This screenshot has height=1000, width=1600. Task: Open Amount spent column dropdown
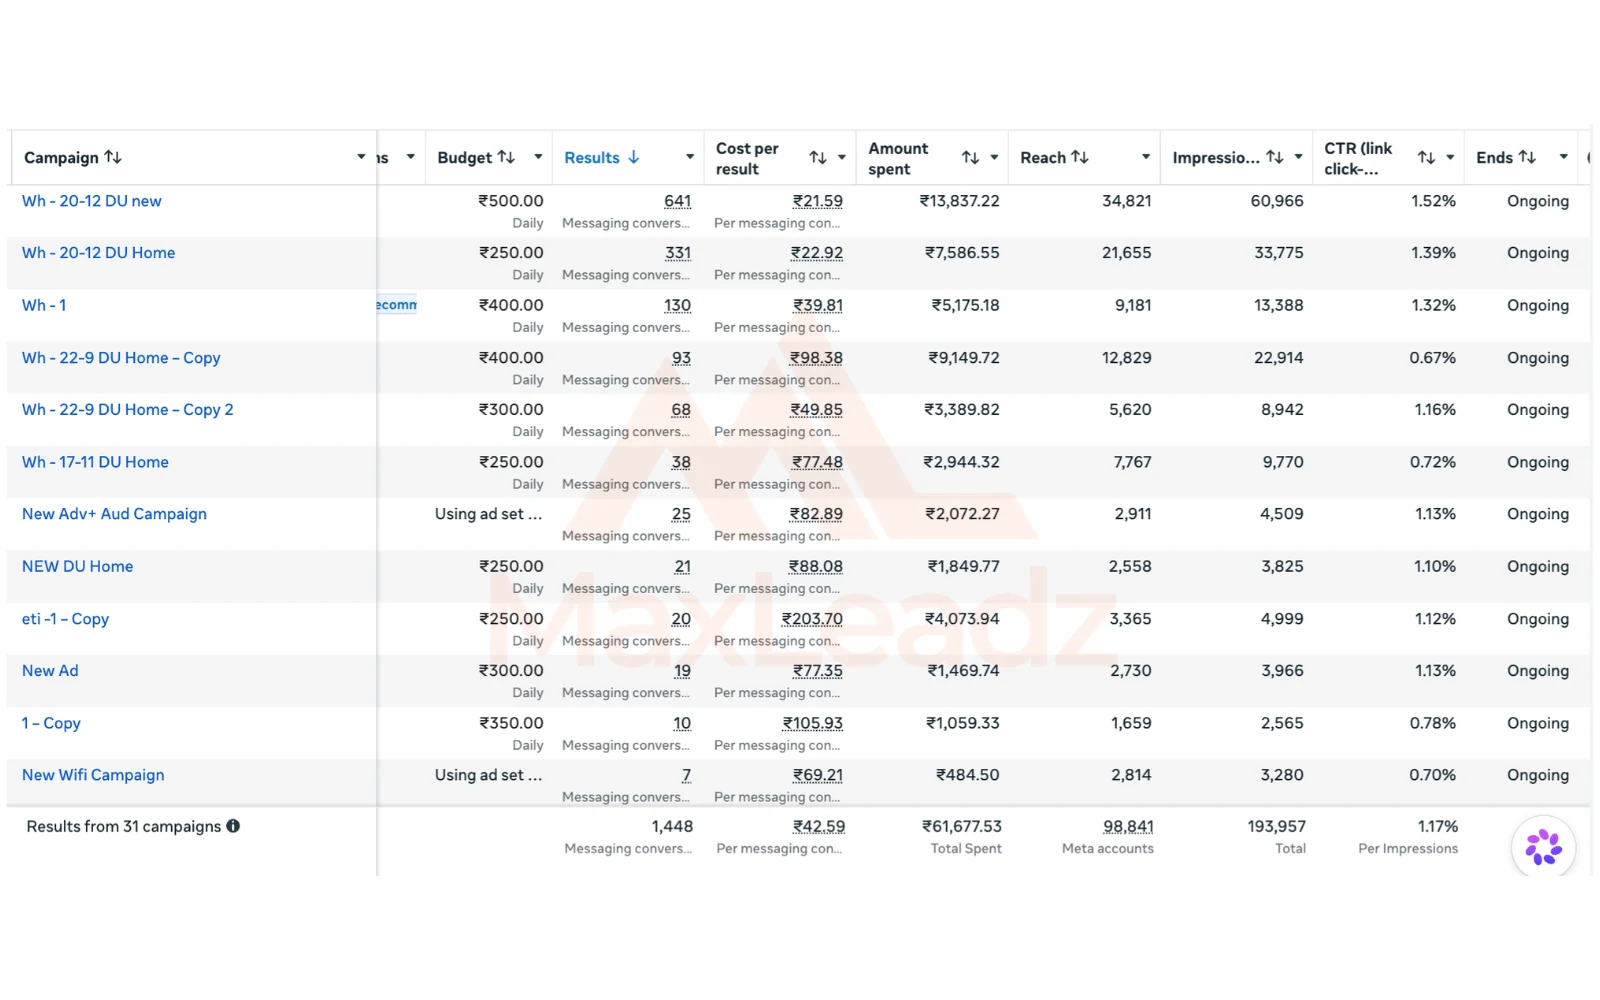[x=994, y=158]
